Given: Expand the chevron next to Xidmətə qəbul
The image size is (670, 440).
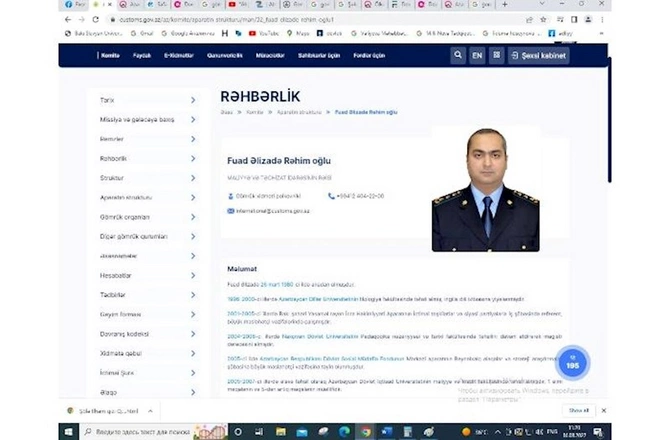Looking at the screenshot, I should point(193,353).
